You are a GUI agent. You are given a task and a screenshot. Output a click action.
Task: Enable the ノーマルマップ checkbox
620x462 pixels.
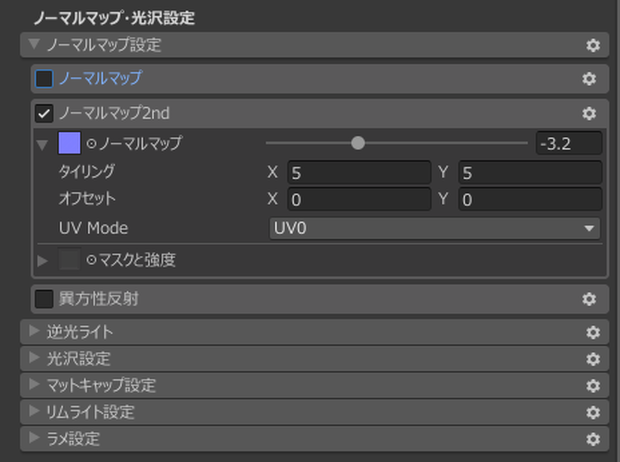point(44,79)
